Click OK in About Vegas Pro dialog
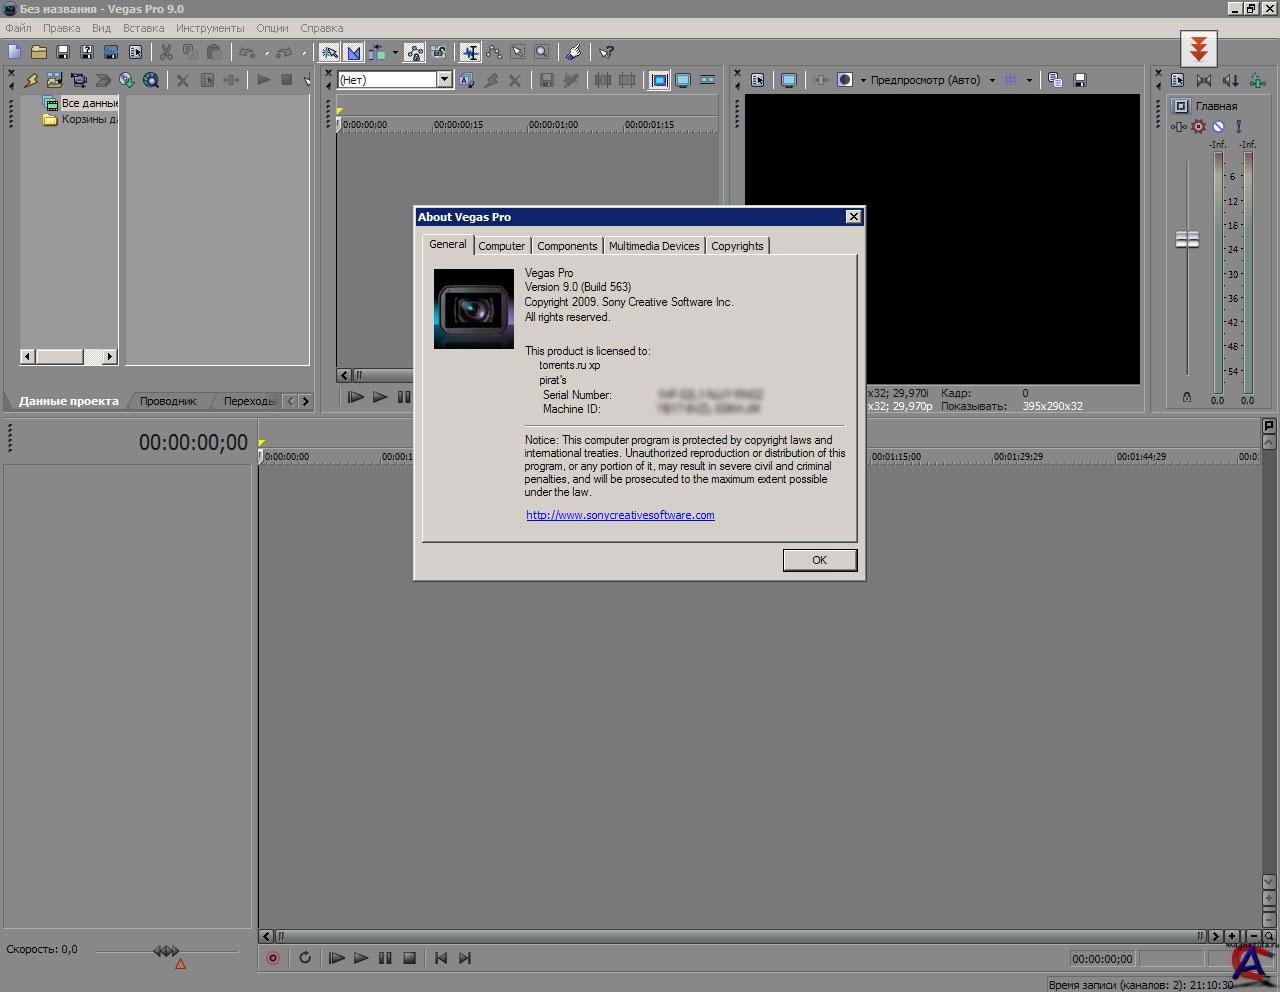 pos(819,560)
